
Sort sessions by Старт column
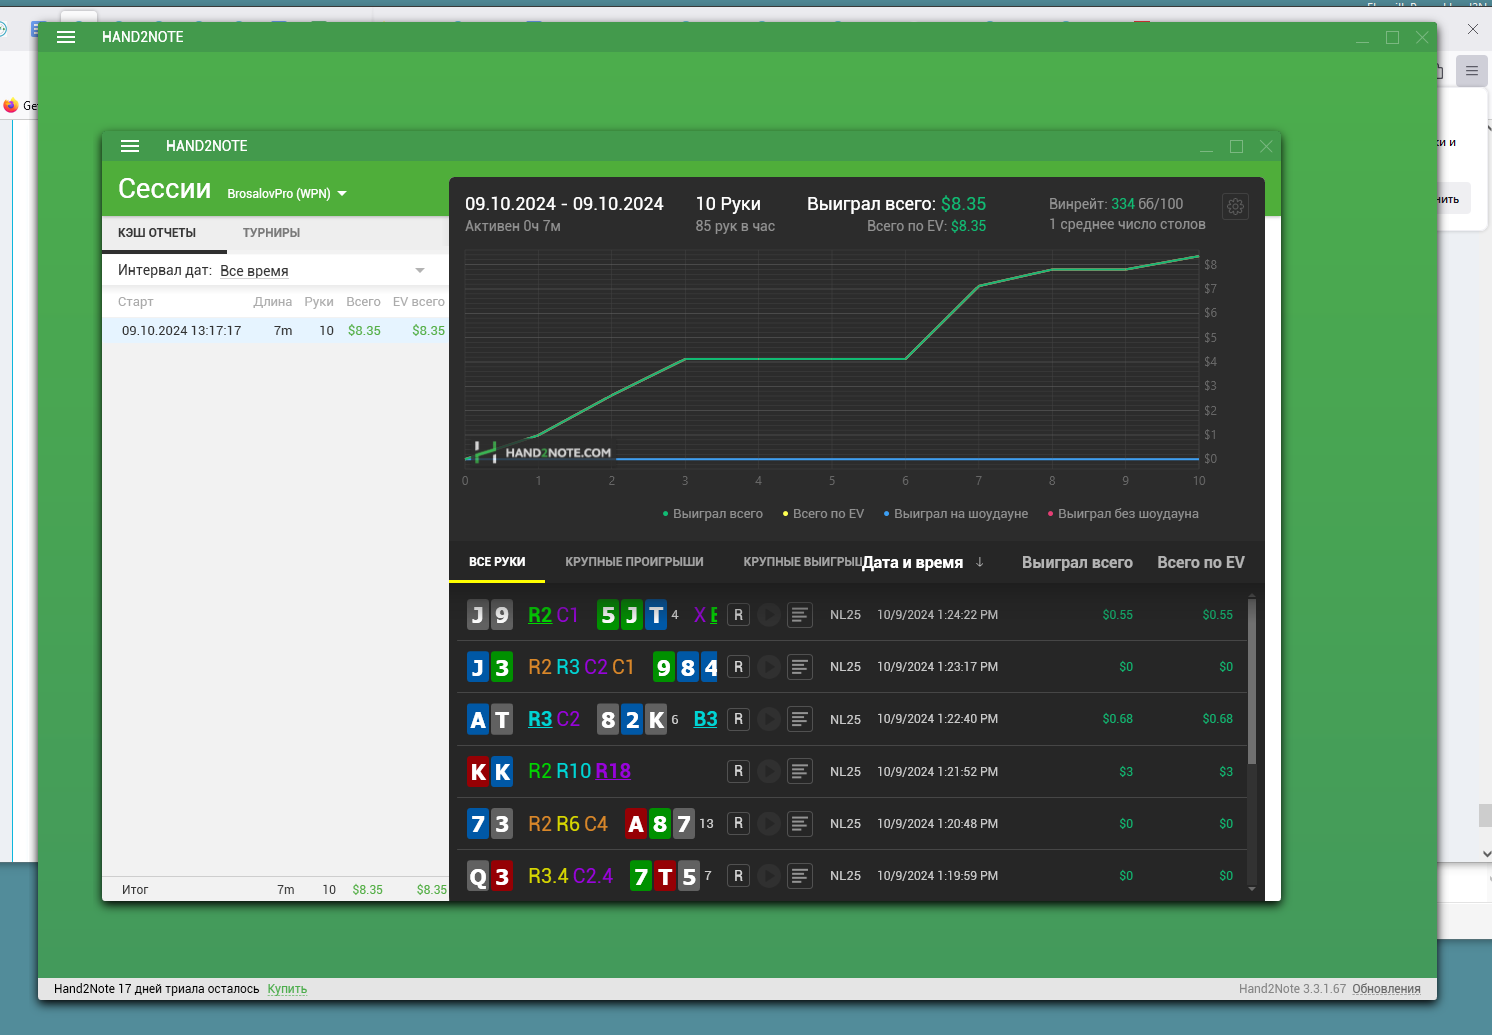136,302
